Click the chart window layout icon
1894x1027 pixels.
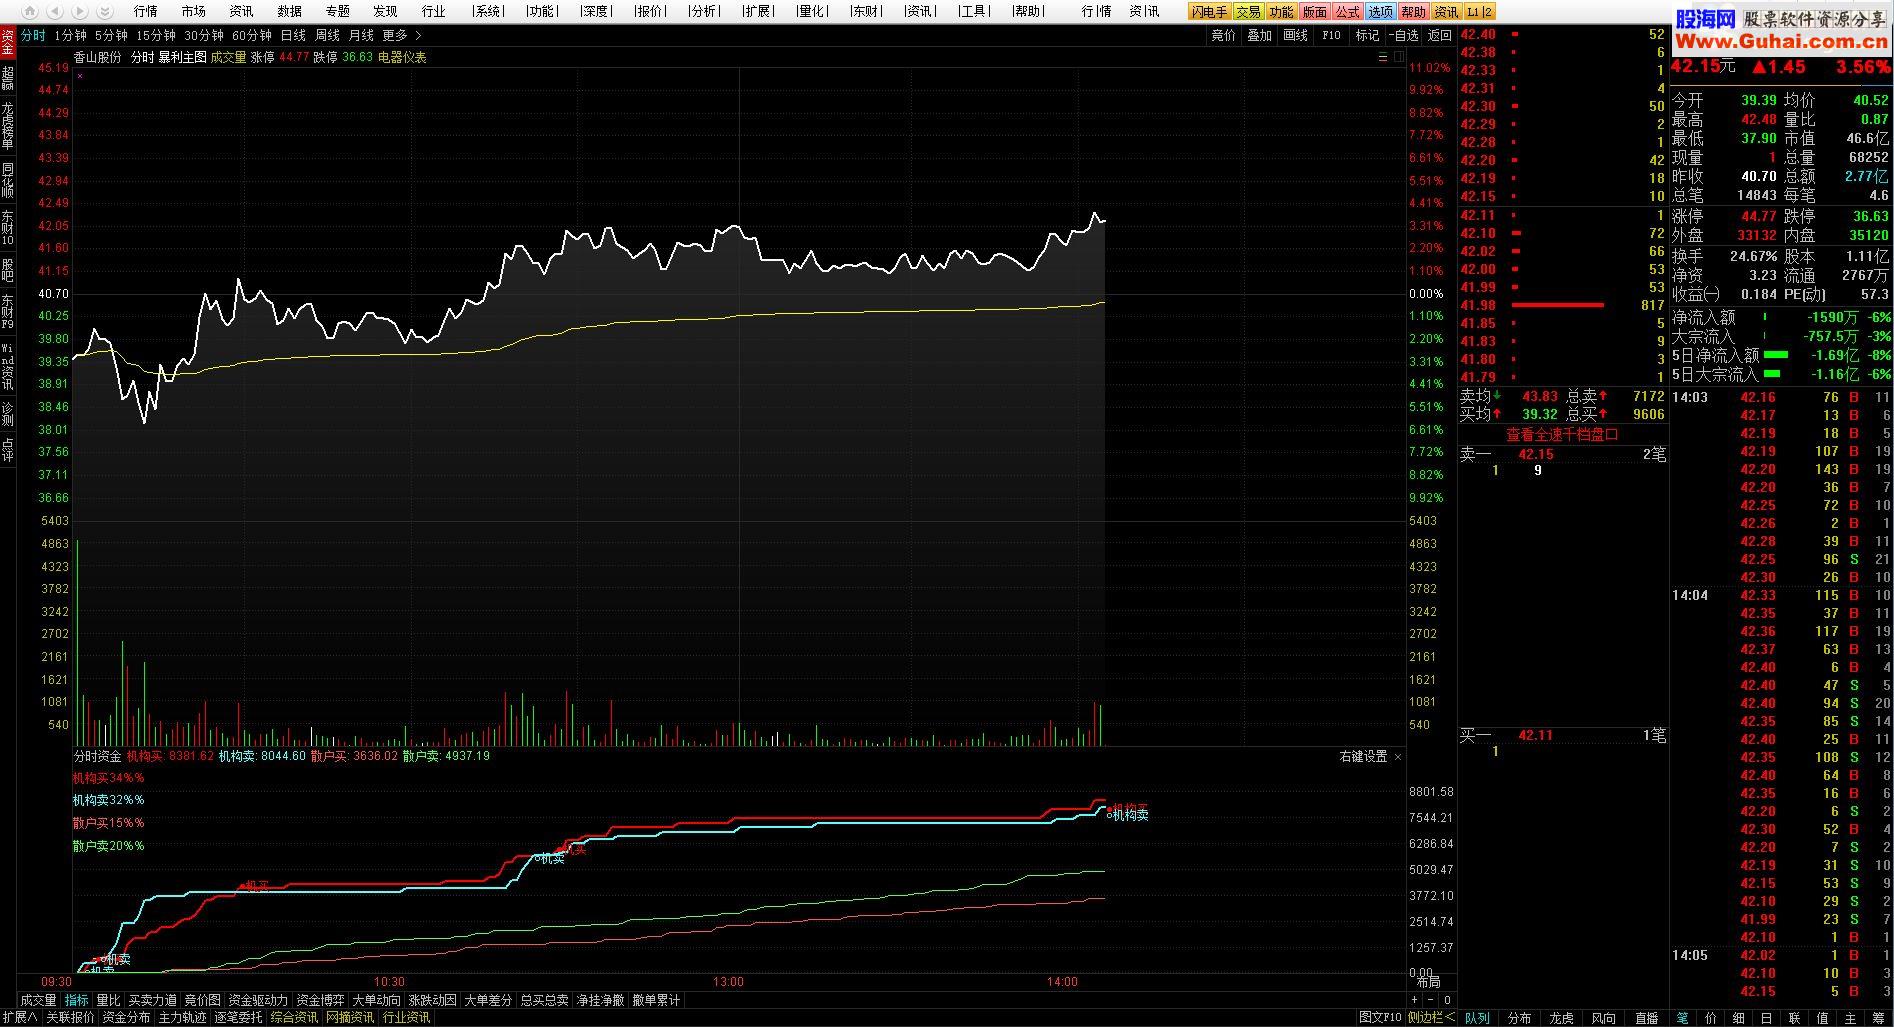coord(1398,57)
